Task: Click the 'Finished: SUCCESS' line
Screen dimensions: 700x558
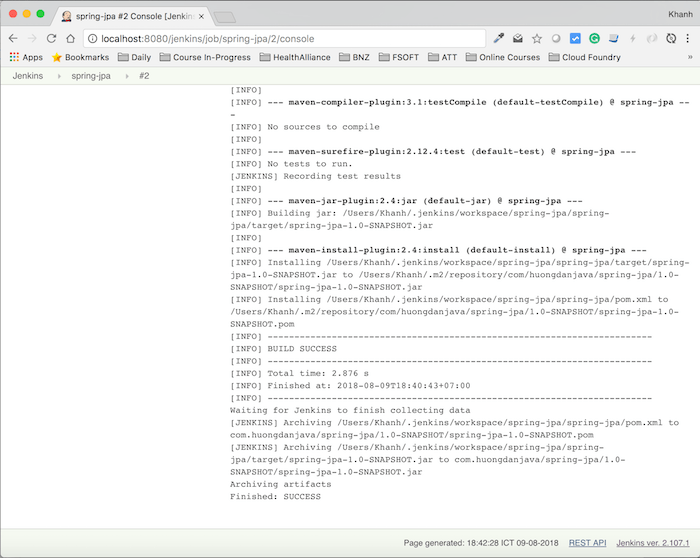Action: click(275, 496)
